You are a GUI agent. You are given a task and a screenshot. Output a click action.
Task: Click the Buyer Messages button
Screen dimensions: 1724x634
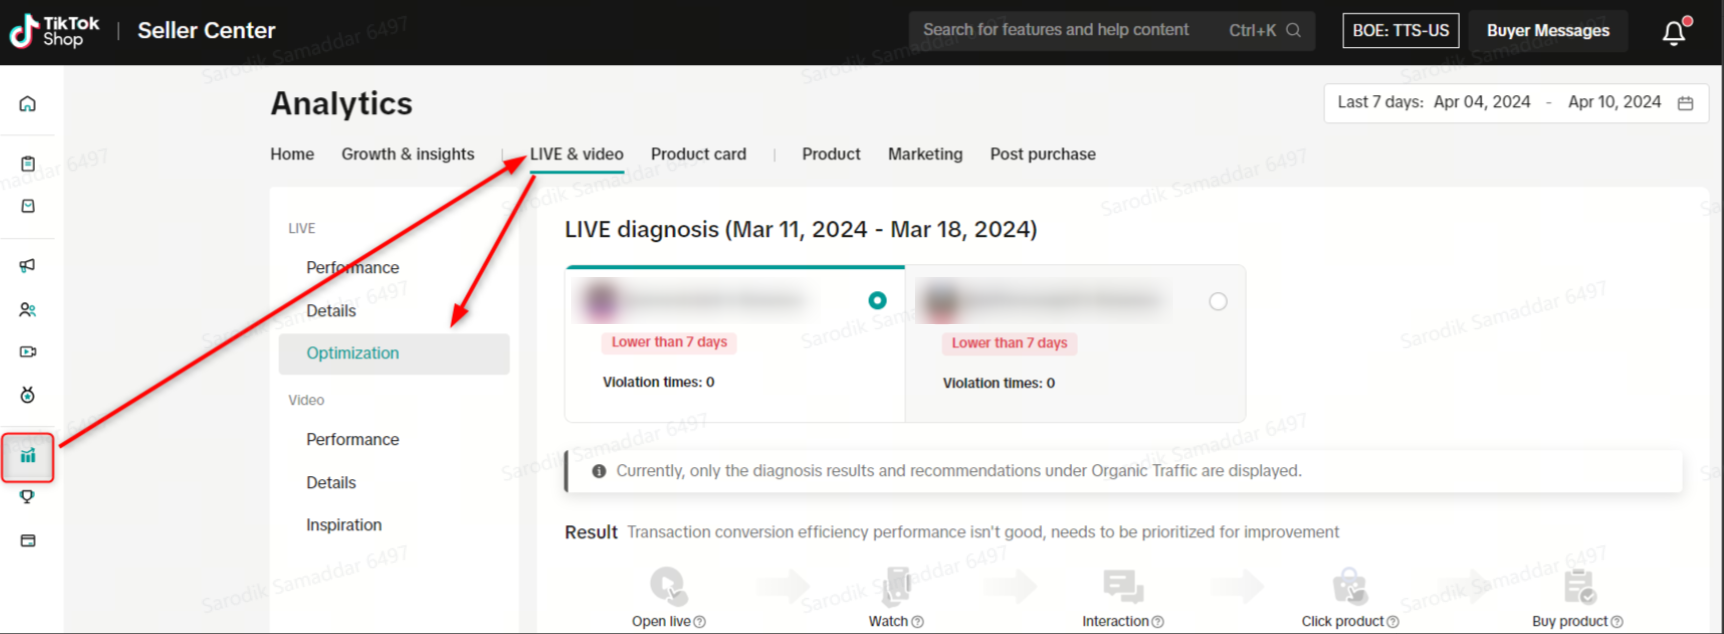[1547, 31]
